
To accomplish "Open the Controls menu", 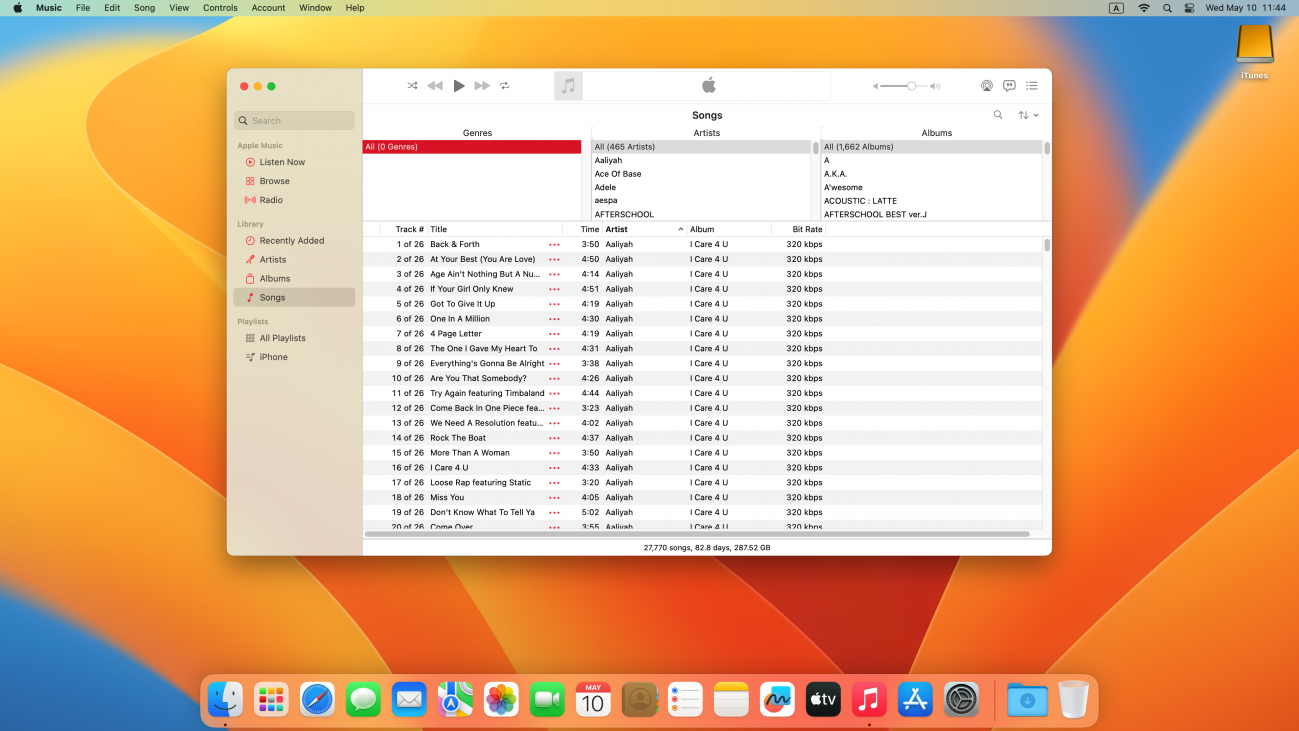I will 220,7.
